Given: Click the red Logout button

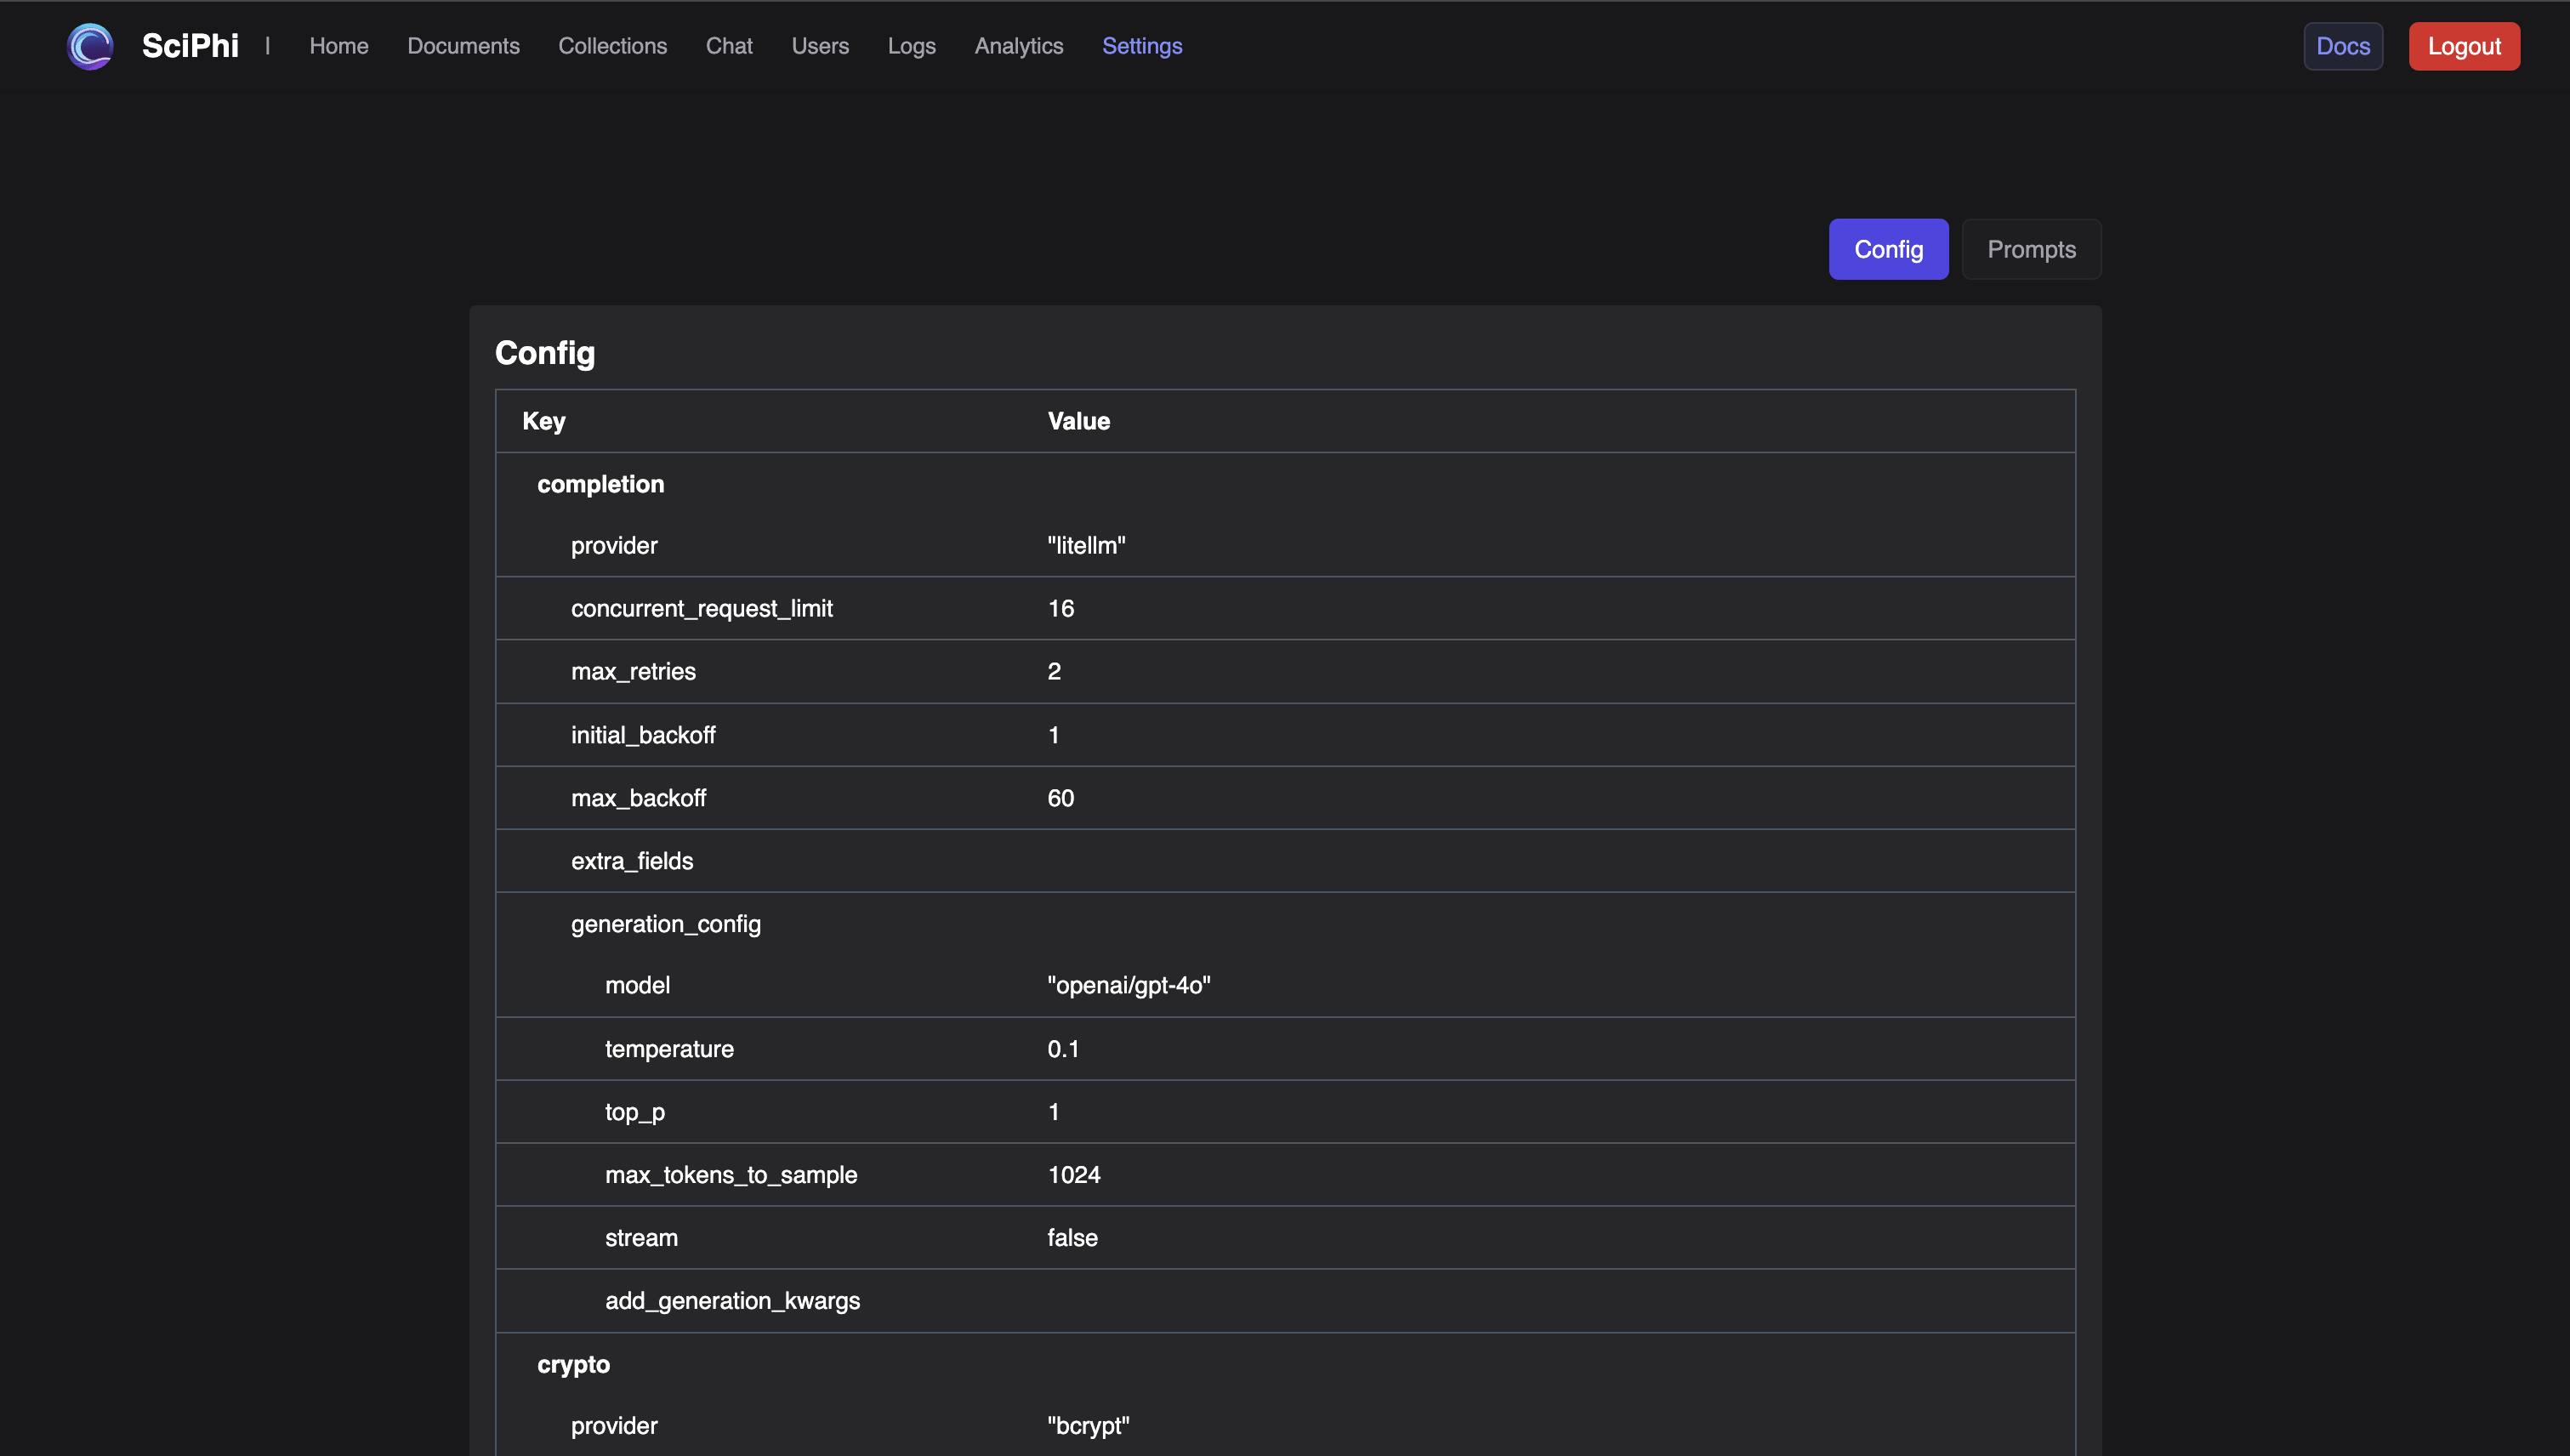Looking at the screenshot, I should (2464, 46).
